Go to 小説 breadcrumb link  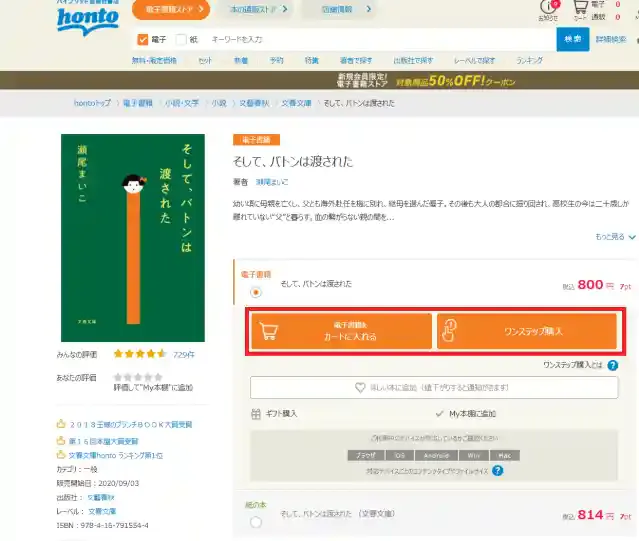pos(219,103)
